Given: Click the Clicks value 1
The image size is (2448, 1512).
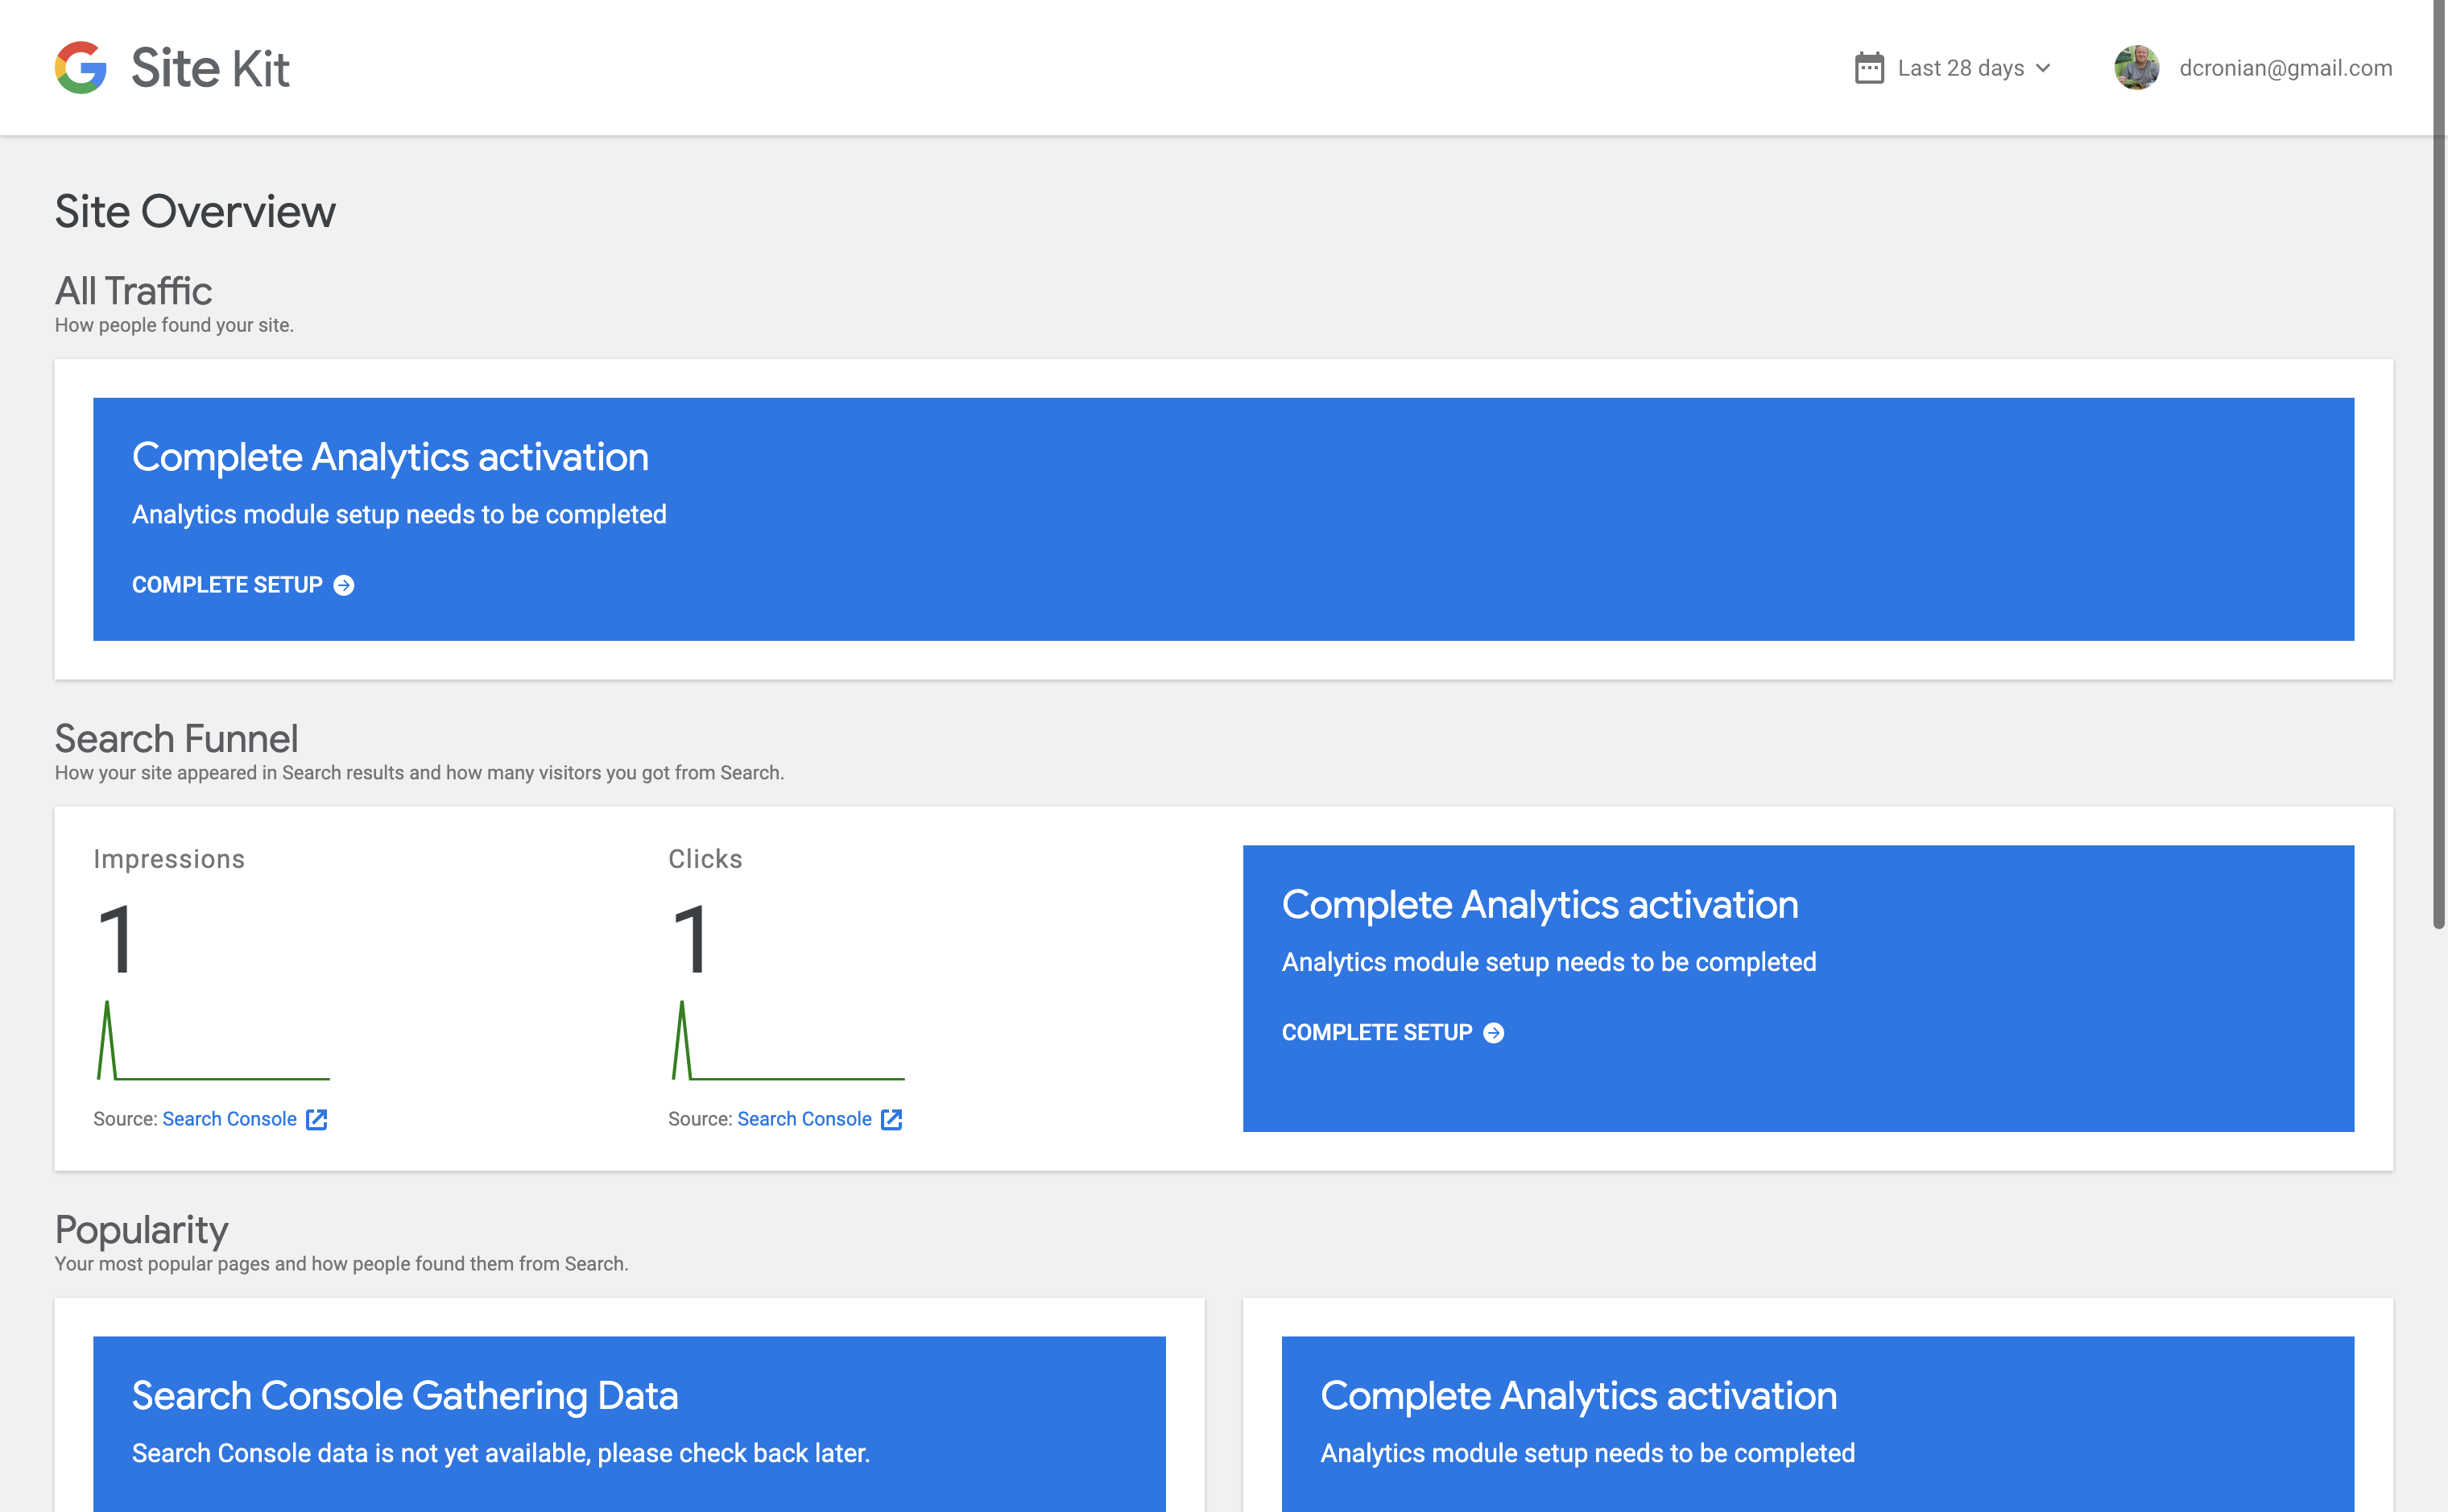Looking at the screenshot, I should (x=691, y=939).
